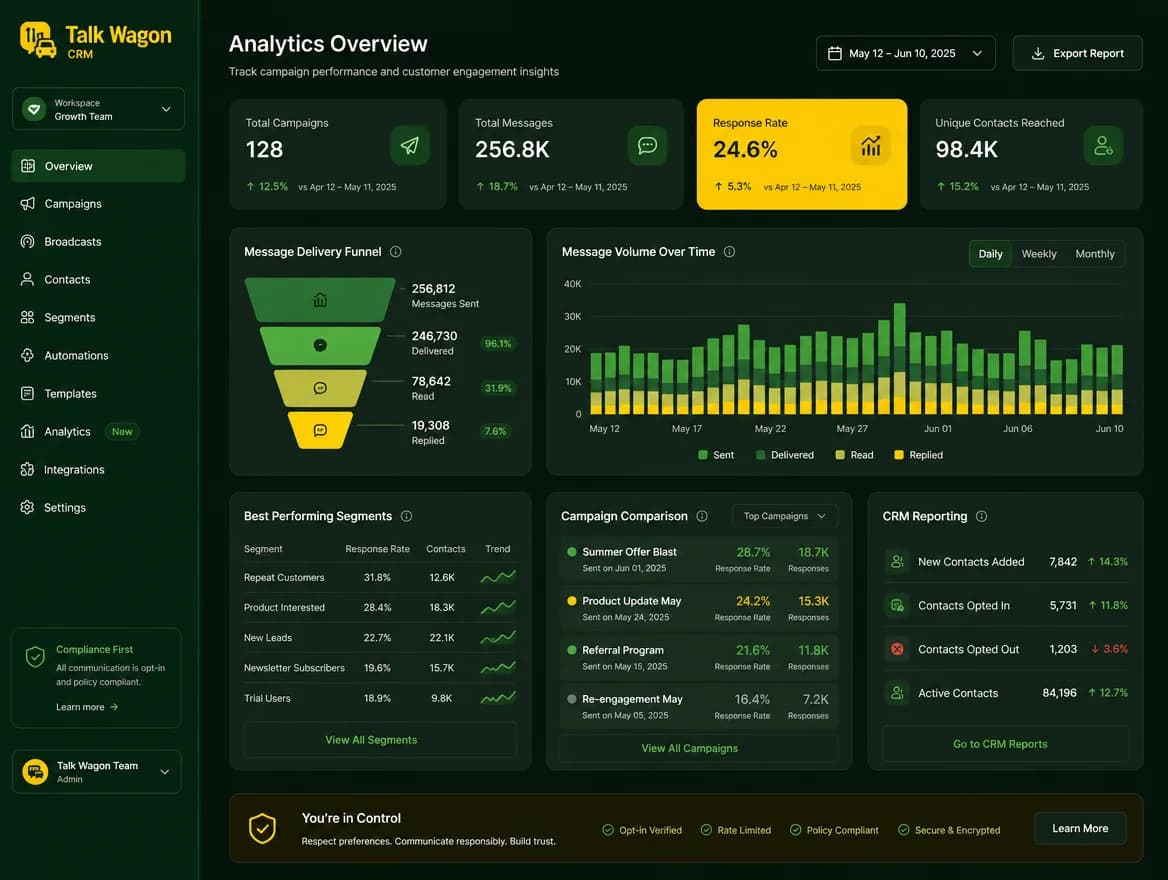This screenshot has height=880, width=1168.
Task: Toggle the Replied legend swatch
Action: pos(899,455)
